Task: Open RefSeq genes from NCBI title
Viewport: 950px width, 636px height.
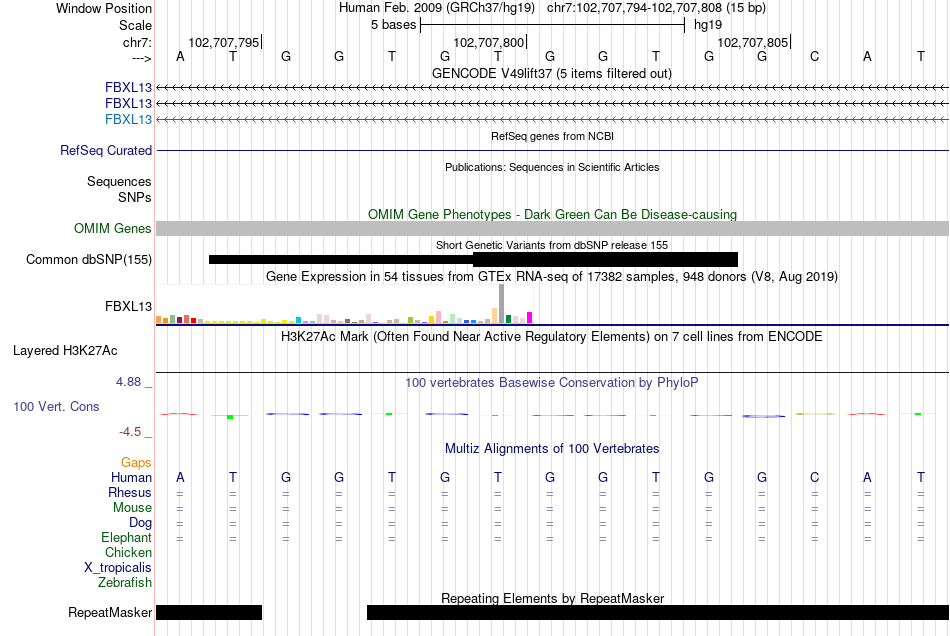Action: [x=553, y=136]
